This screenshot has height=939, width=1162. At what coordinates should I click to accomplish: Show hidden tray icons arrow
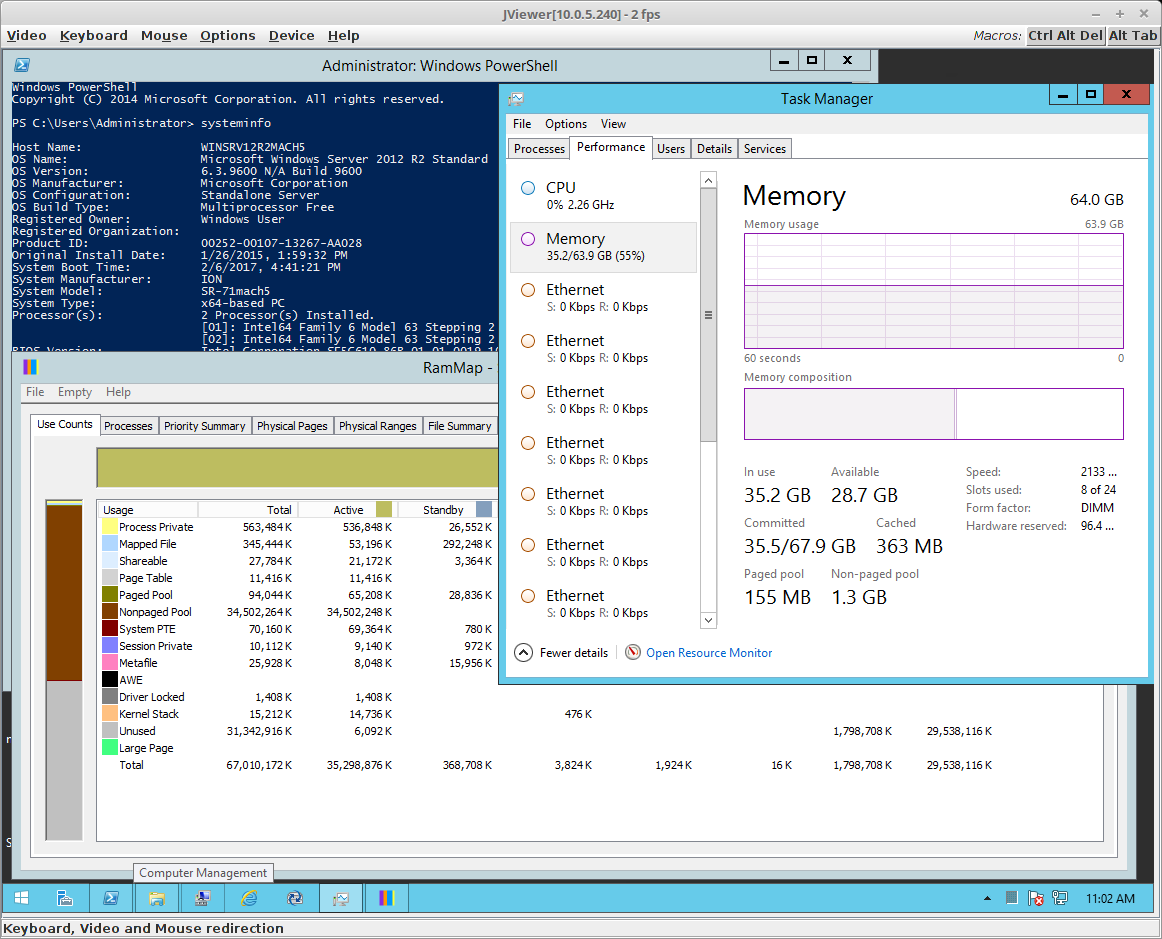tap(987, 898)
